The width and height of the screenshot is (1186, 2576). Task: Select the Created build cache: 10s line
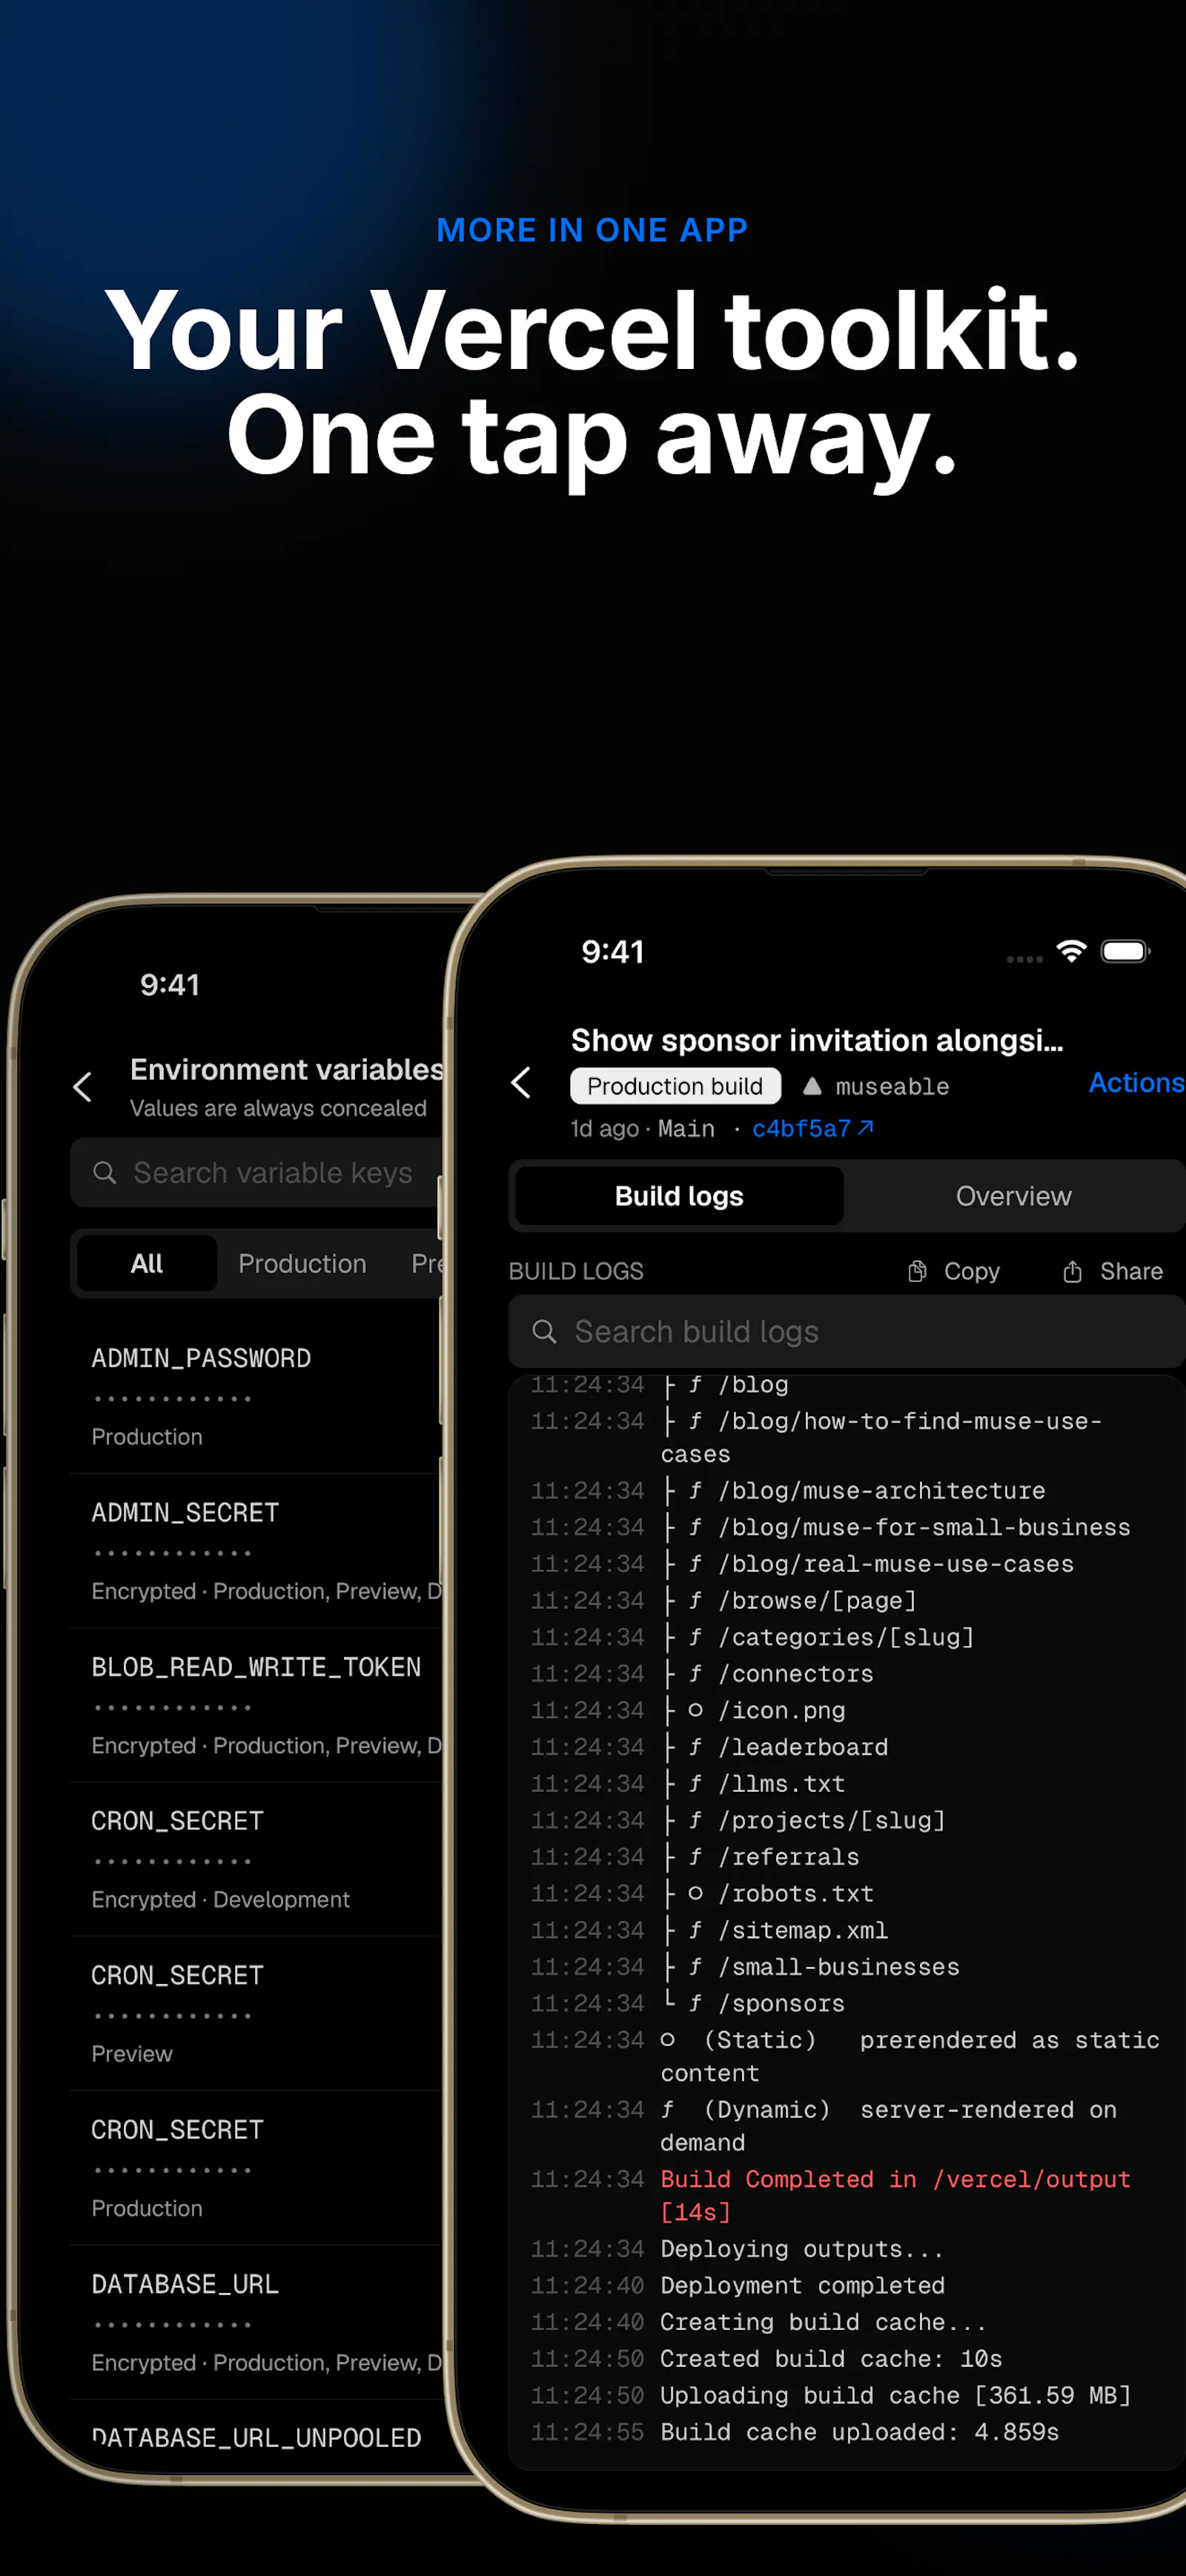coord(766,2358)
